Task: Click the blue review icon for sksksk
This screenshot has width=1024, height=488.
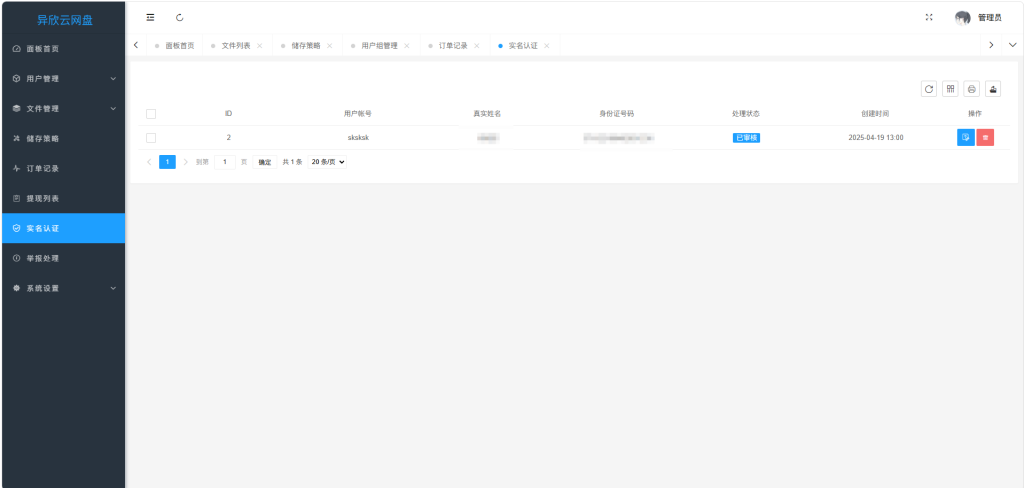Action: click(966, 137)
